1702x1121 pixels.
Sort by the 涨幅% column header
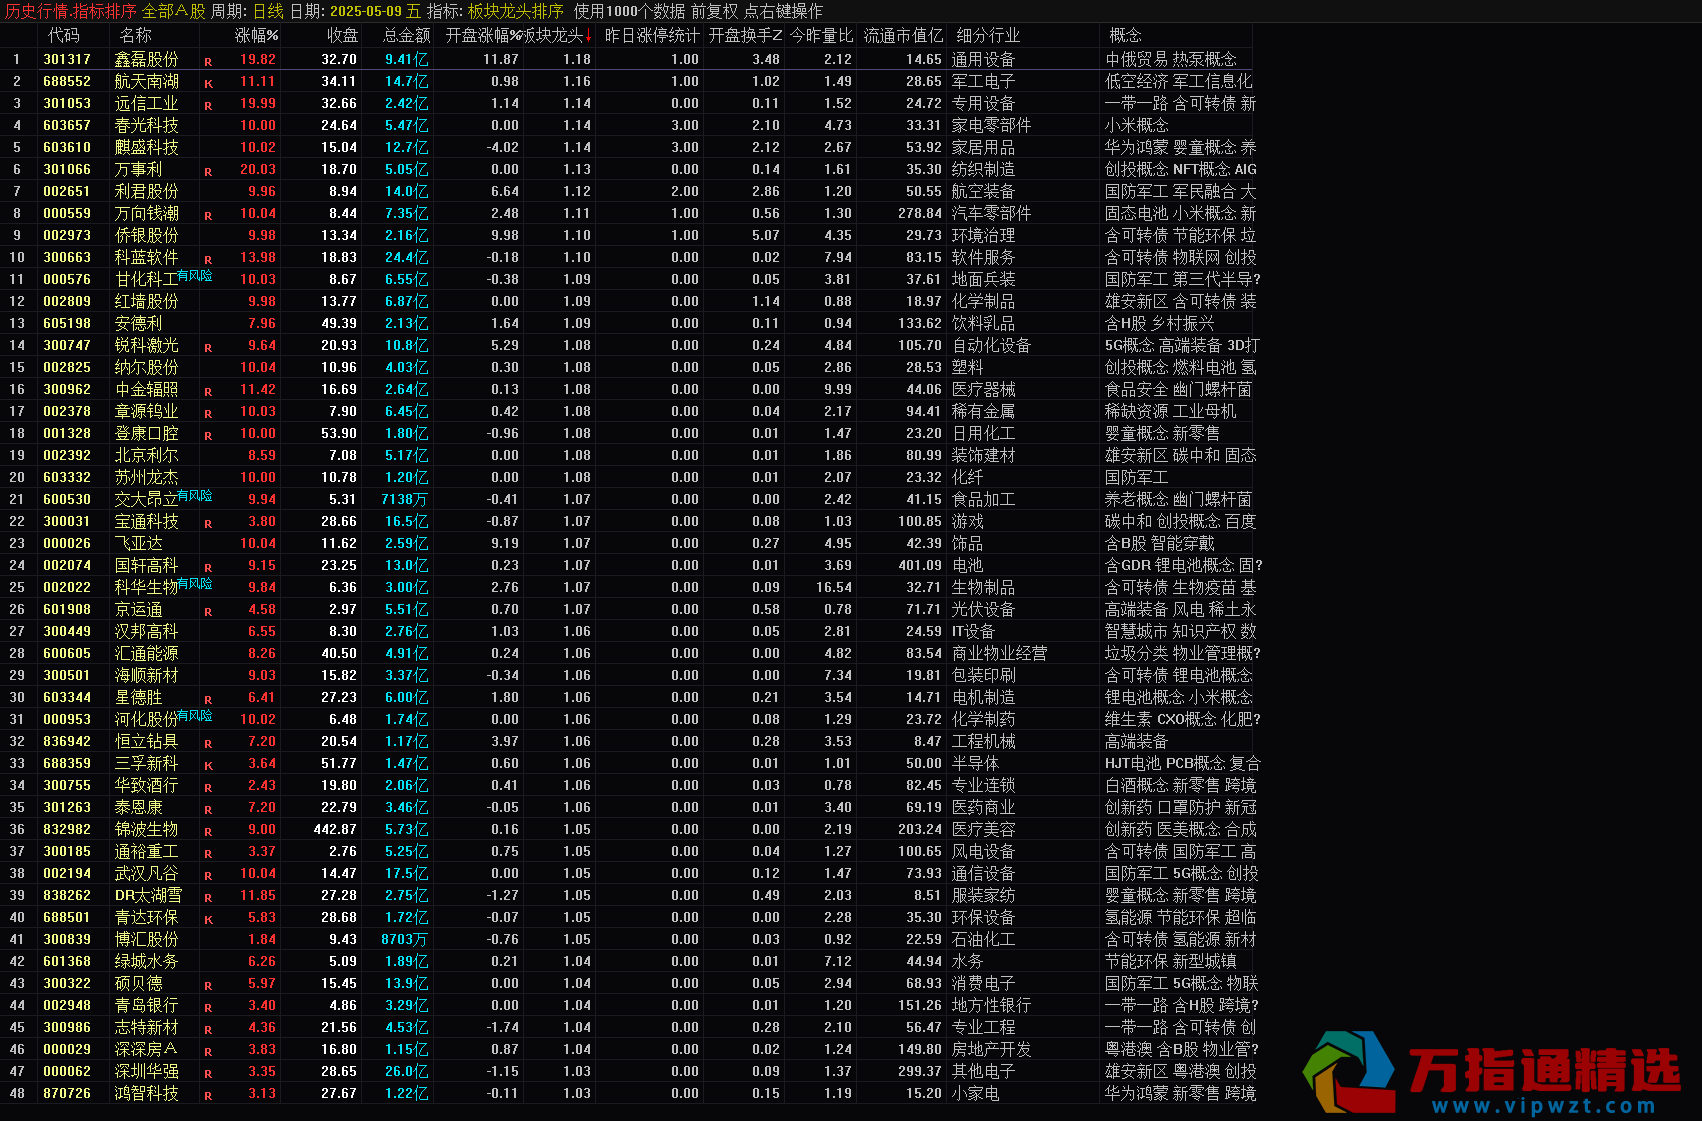(256, 35)
